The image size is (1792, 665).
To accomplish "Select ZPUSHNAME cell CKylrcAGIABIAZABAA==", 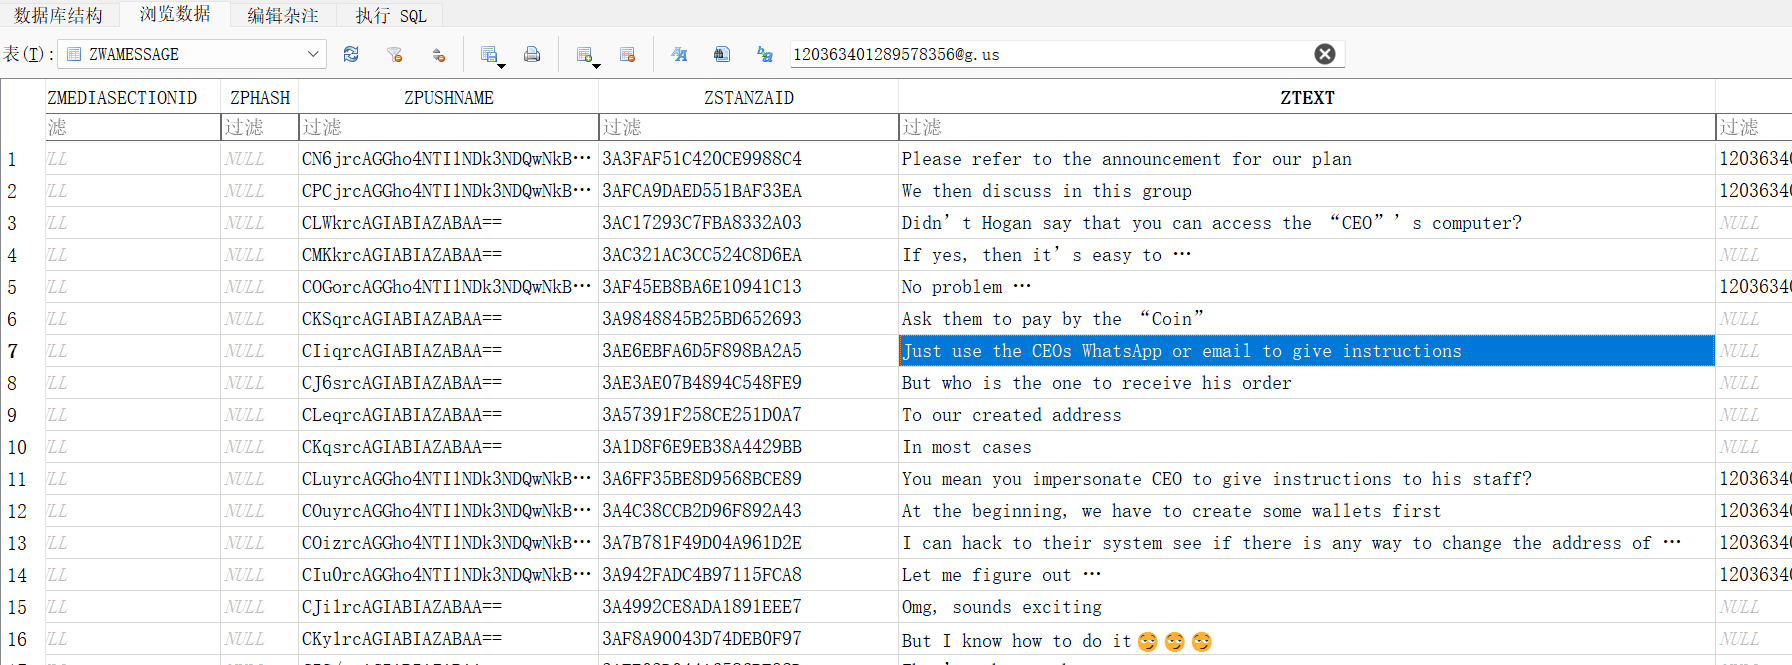I will tap(449, 639).
